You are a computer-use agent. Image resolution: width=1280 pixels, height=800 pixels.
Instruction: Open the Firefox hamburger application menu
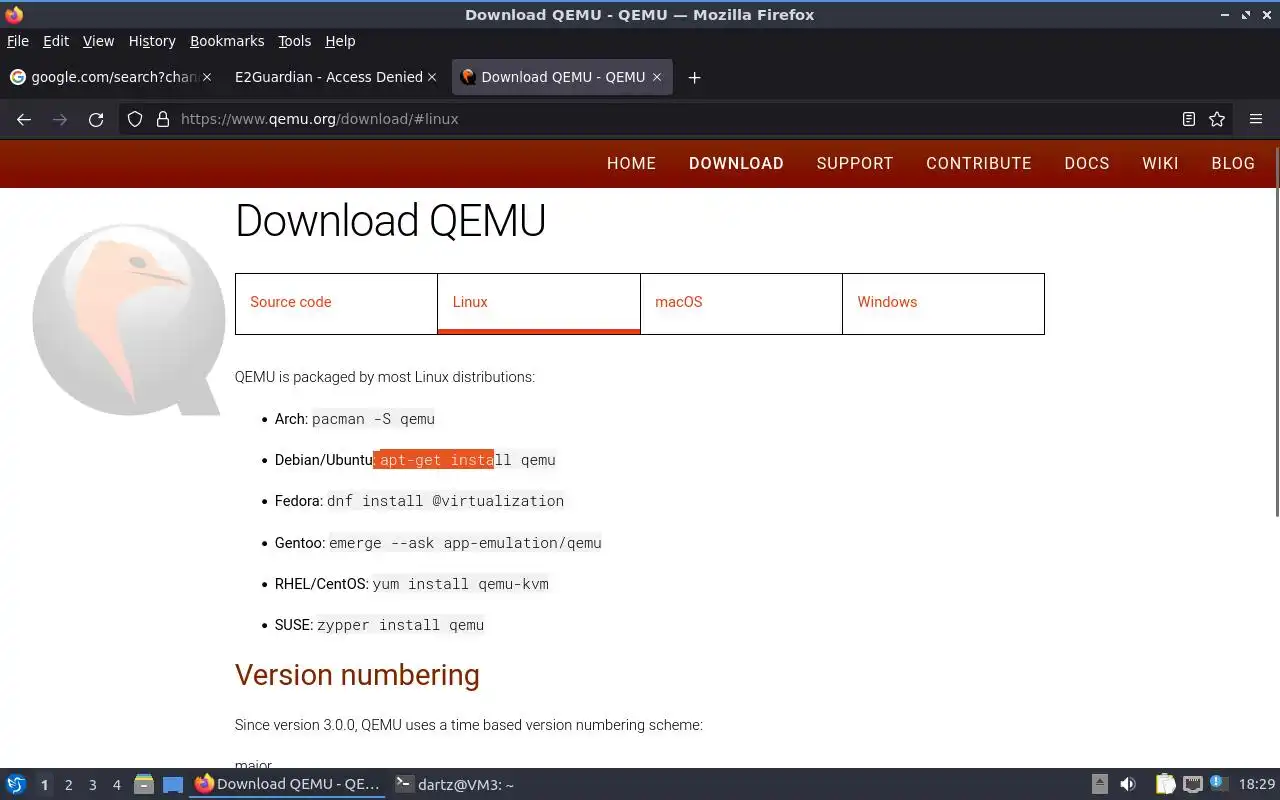(x=1256, y=119)
